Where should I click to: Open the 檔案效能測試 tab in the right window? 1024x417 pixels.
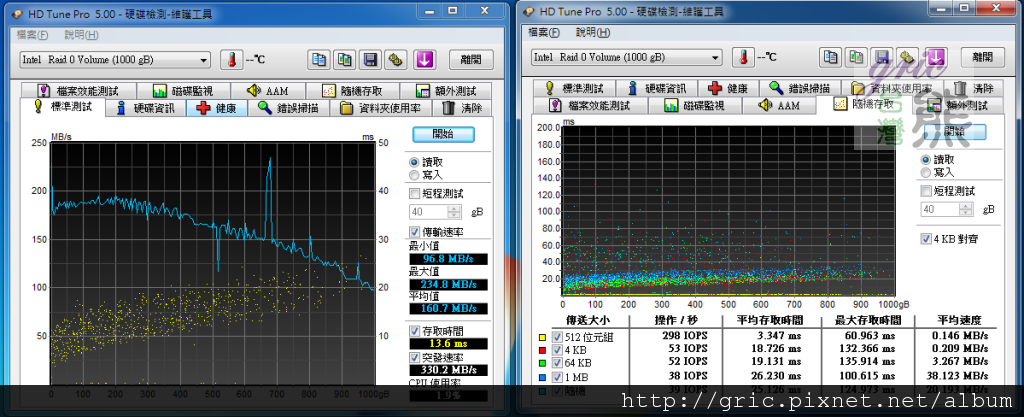pyautogui.click(x=590, y=105)
